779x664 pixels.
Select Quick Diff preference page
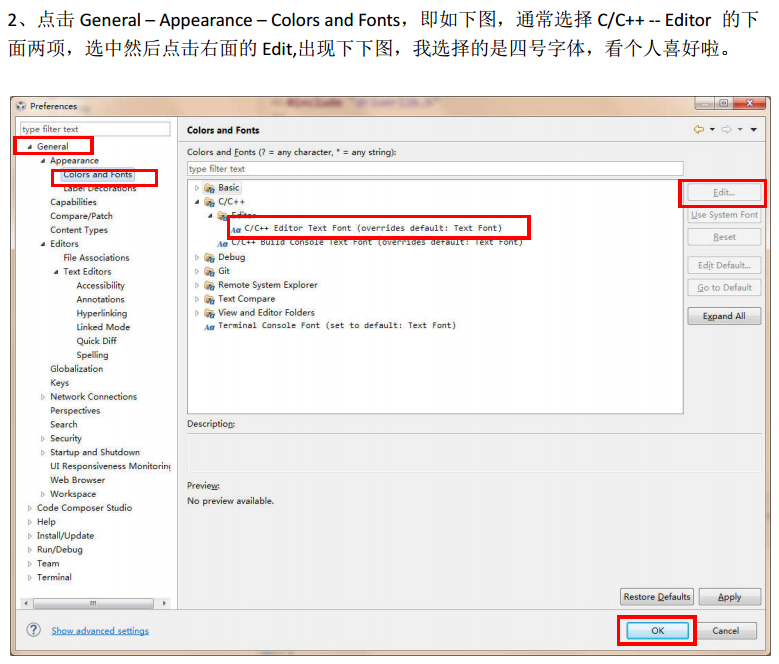tap(96, 341)
